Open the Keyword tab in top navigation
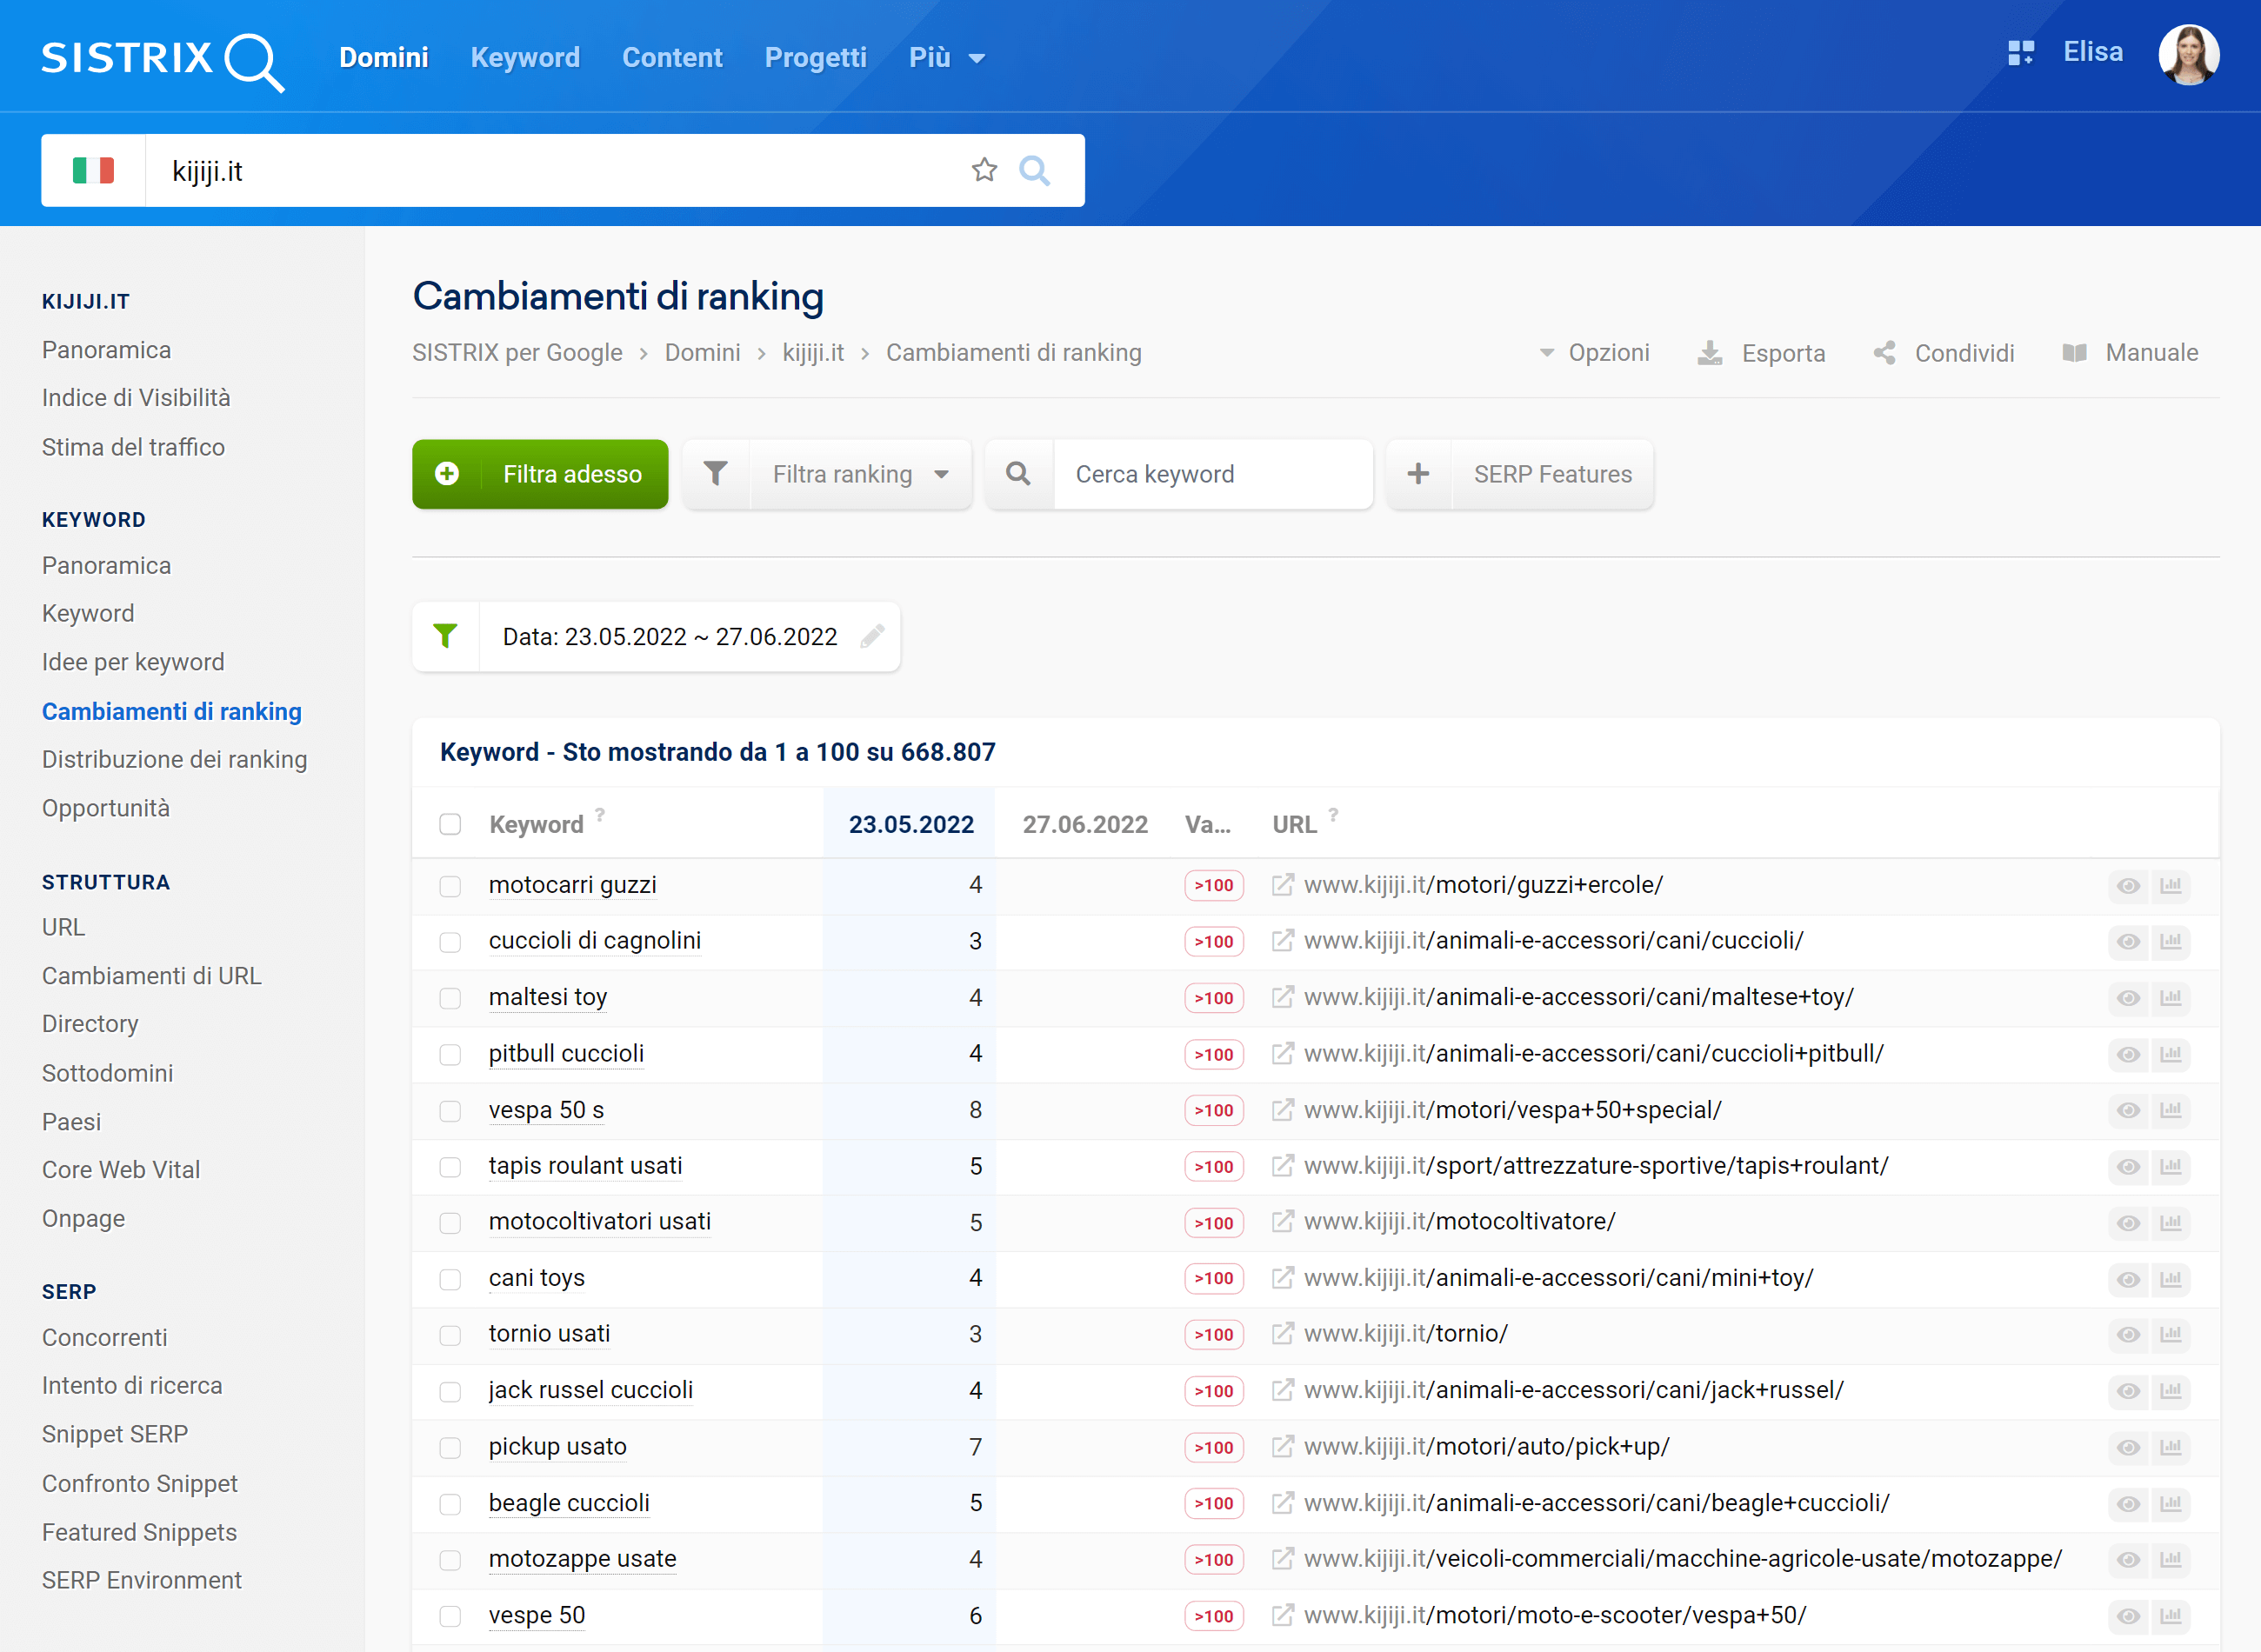Viewport: 2261px width, 1652px height. click(x=525, y=58)
